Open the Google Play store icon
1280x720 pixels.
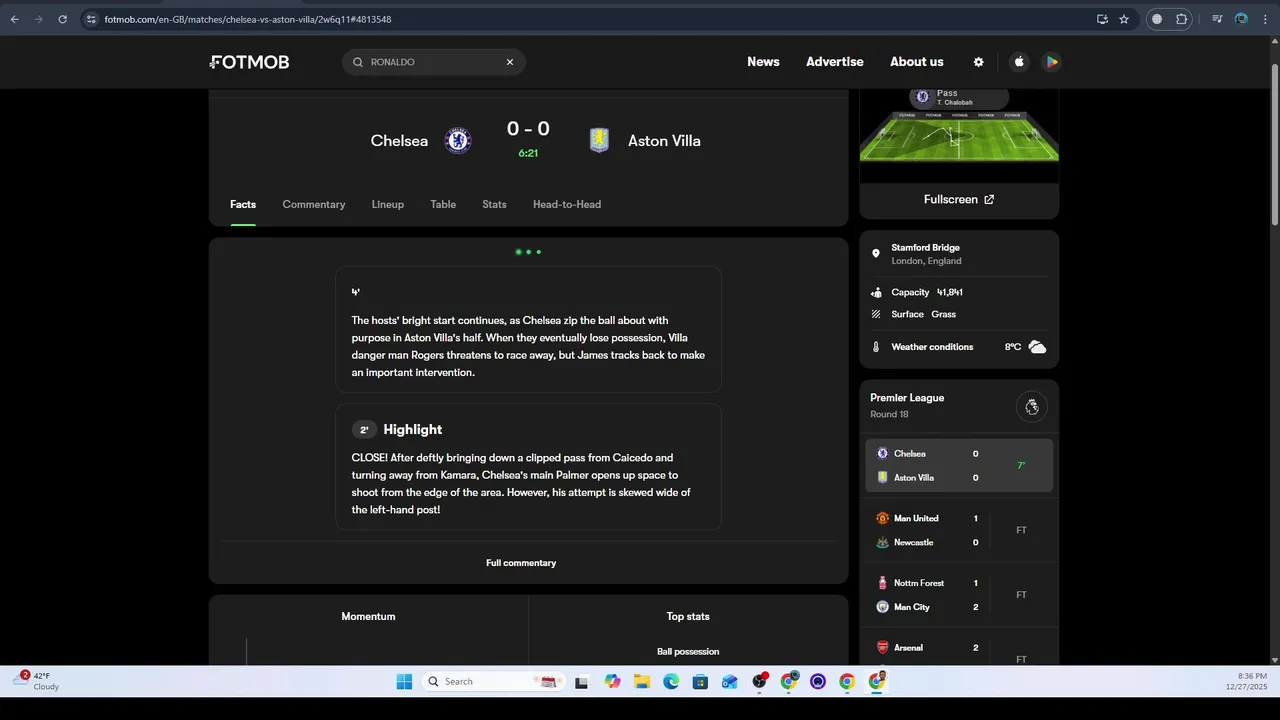1051,62
